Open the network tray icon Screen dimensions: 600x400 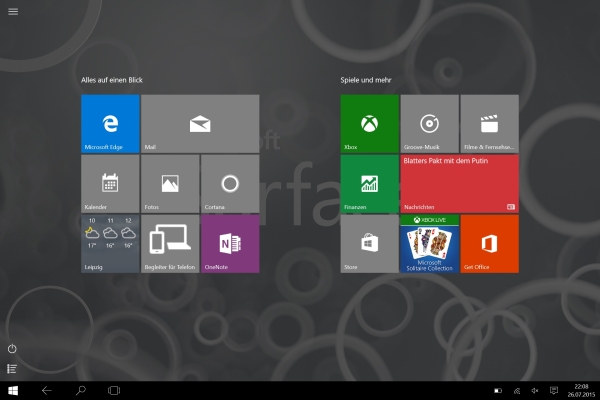(517, 391)
